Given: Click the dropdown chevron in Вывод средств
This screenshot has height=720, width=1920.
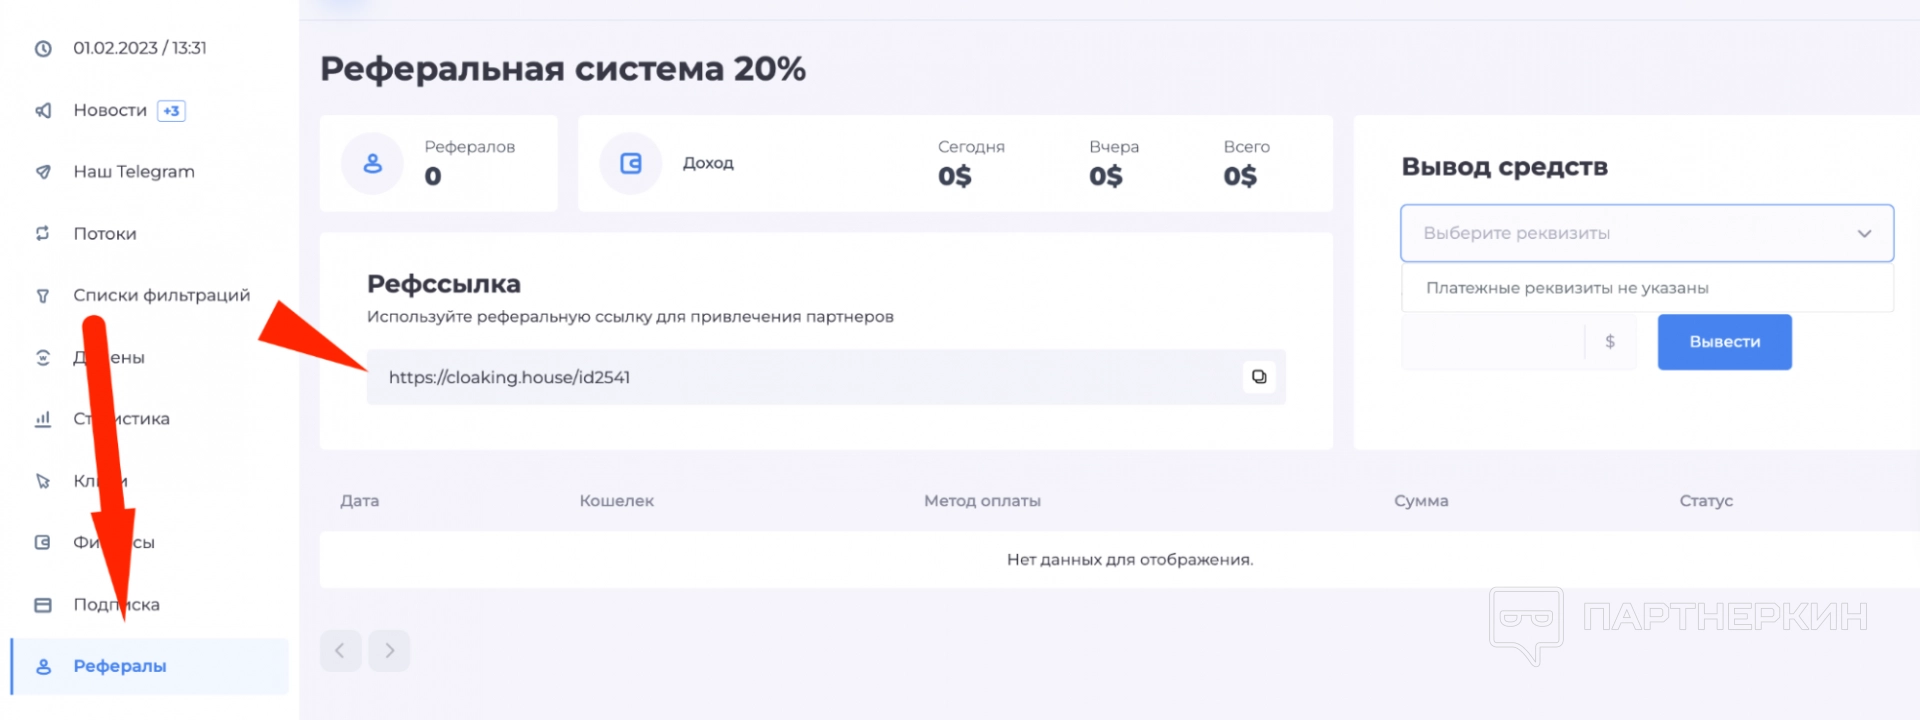Looking at the screenshot, I should pyautogui.click(x=1864, y=233).
